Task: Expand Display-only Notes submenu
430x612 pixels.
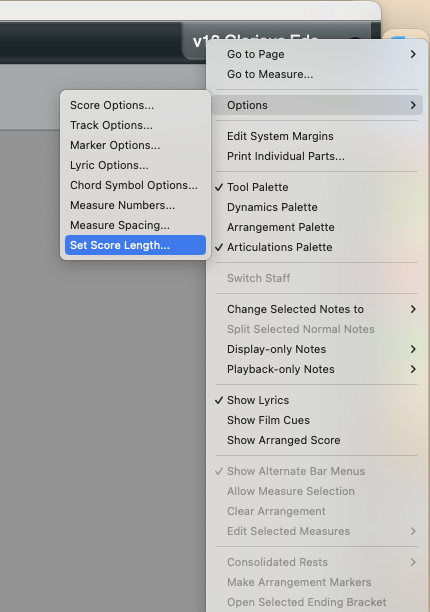Action: point(316,349)
